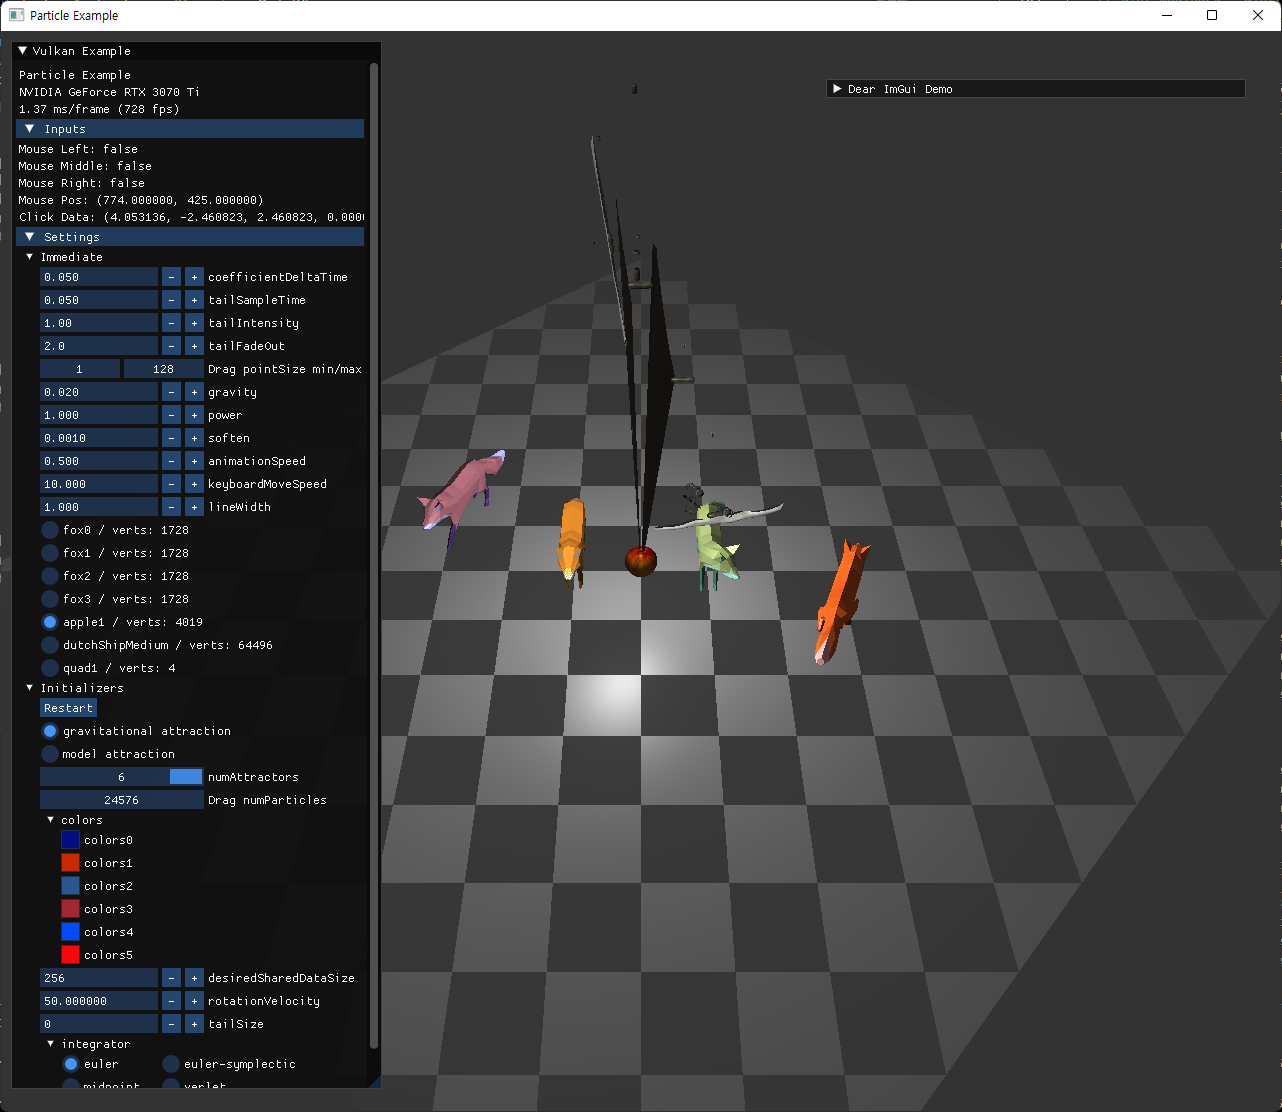
Task: Collapse the Immediate tree node
Action: click(30, 257)
